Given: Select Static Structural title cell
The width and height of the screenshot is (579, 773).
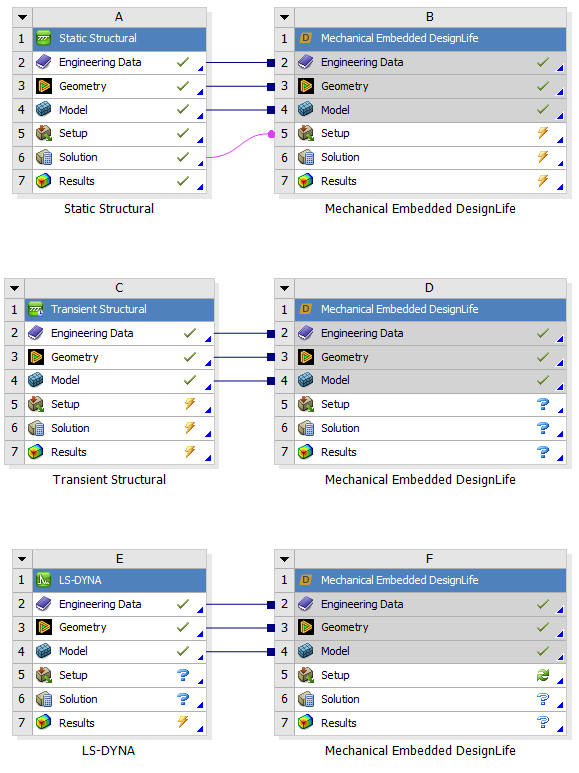Looking at the screenshot, I should (119, 38).
